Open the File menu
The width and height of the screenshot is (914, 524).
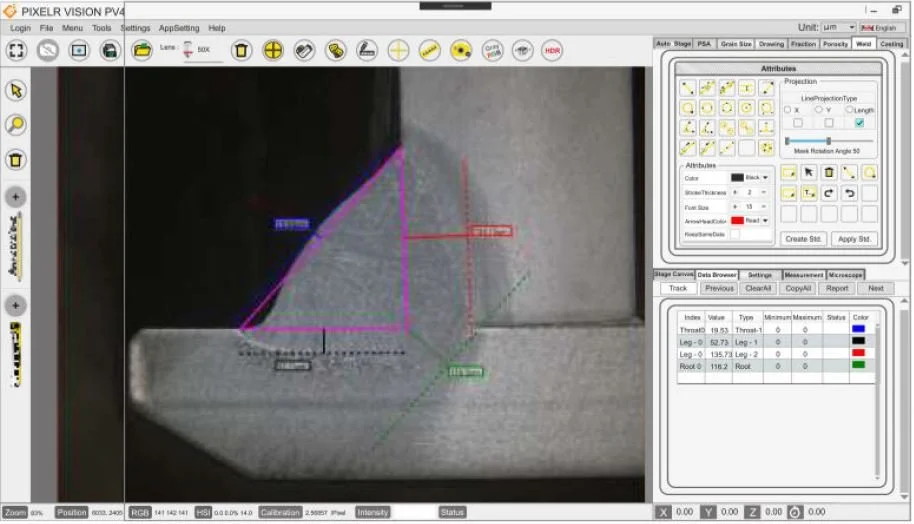tap(46, 28)
